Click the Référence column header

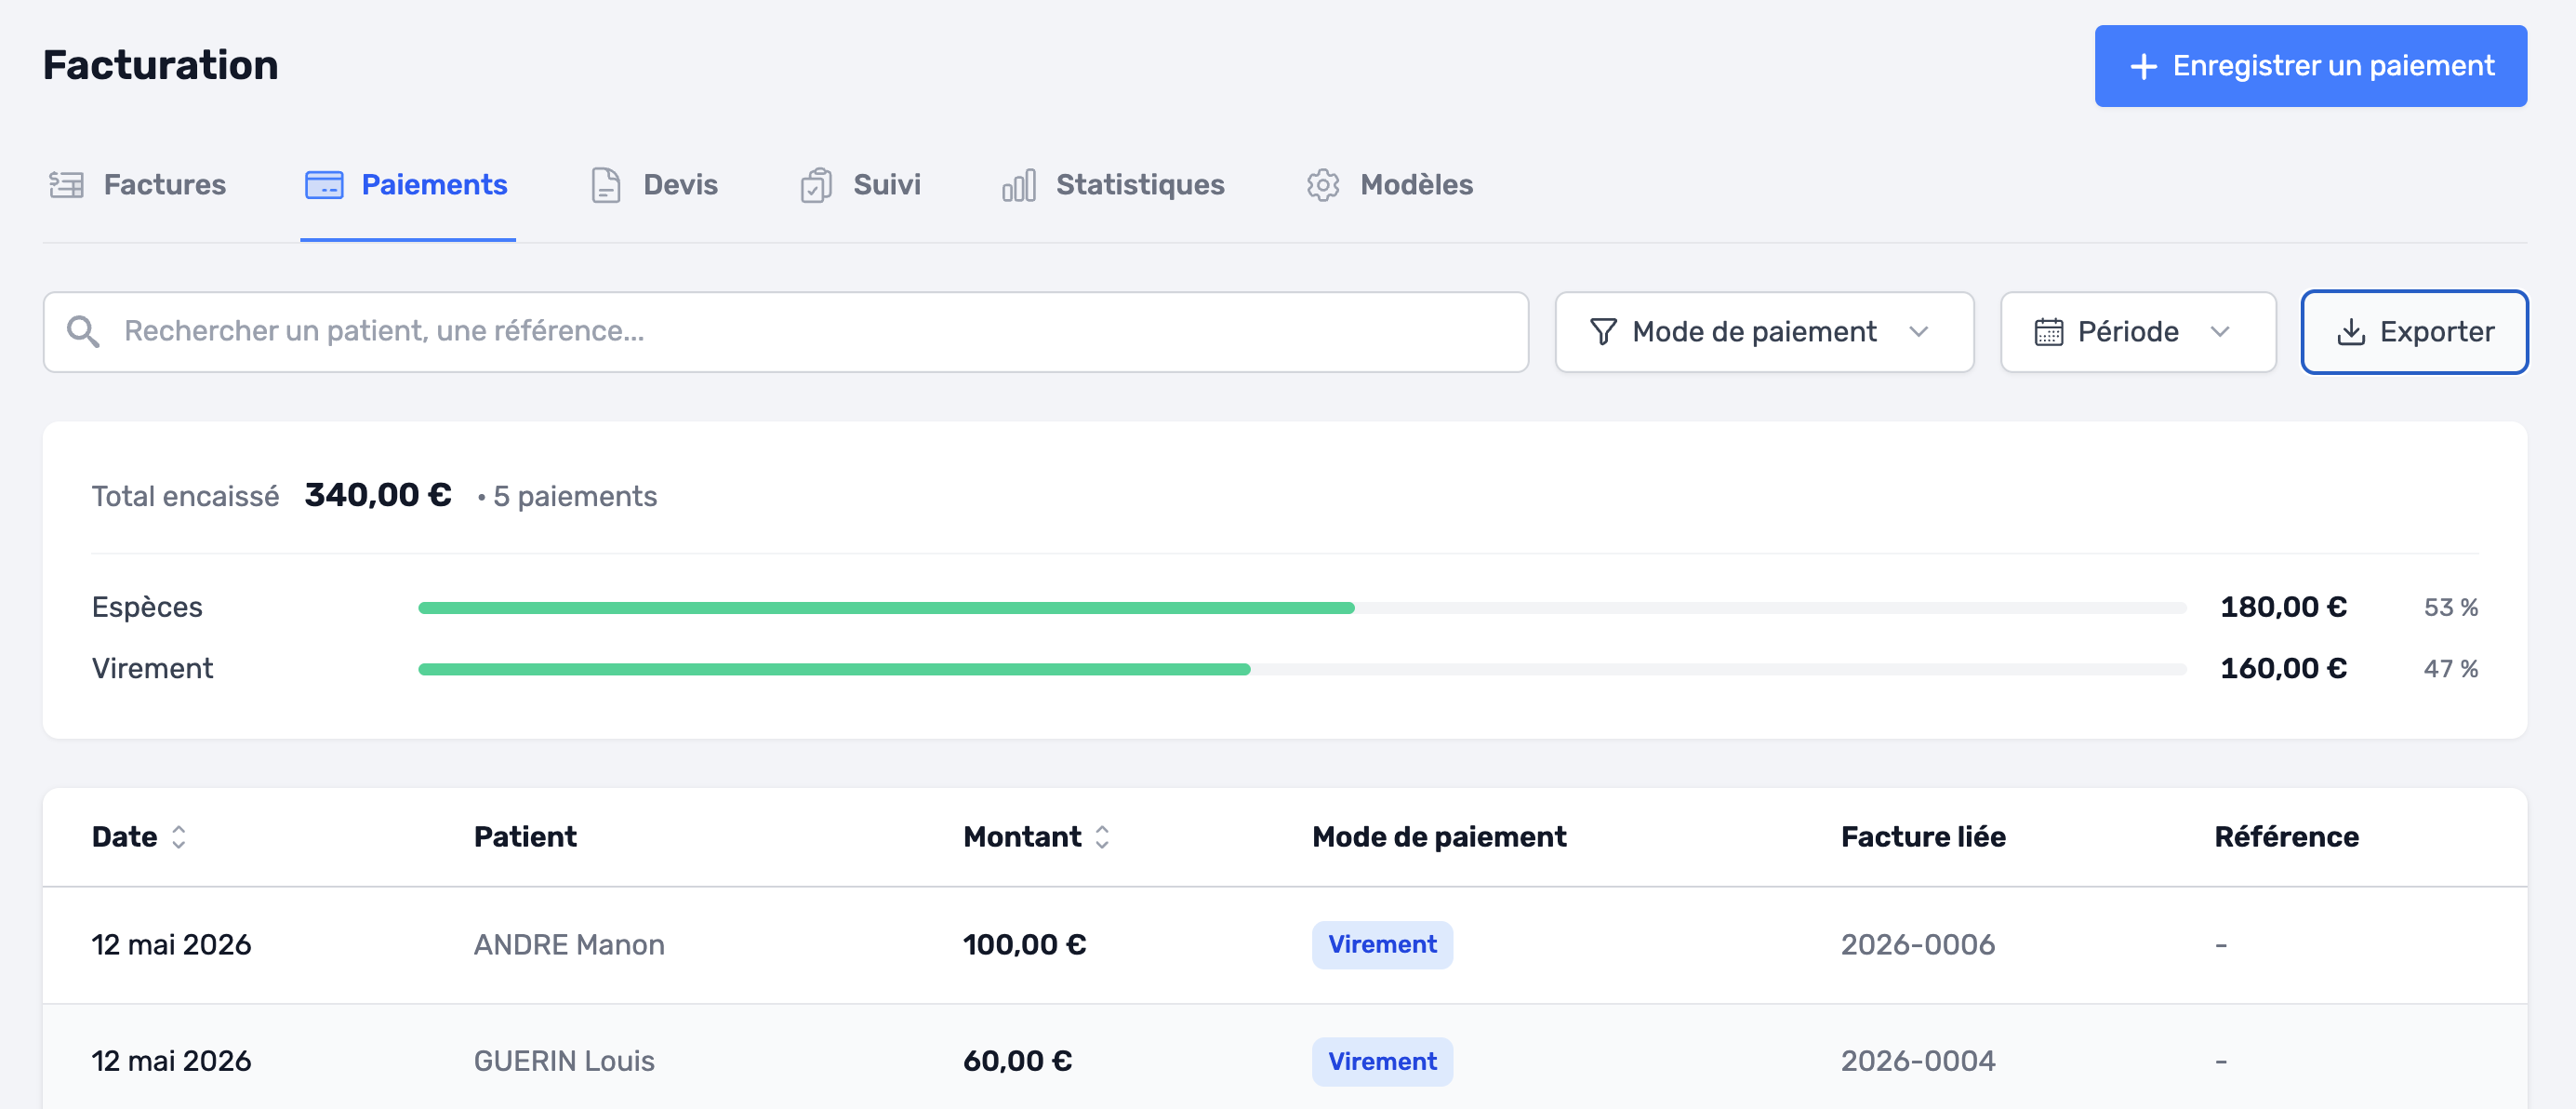(x=2286, y=837)
